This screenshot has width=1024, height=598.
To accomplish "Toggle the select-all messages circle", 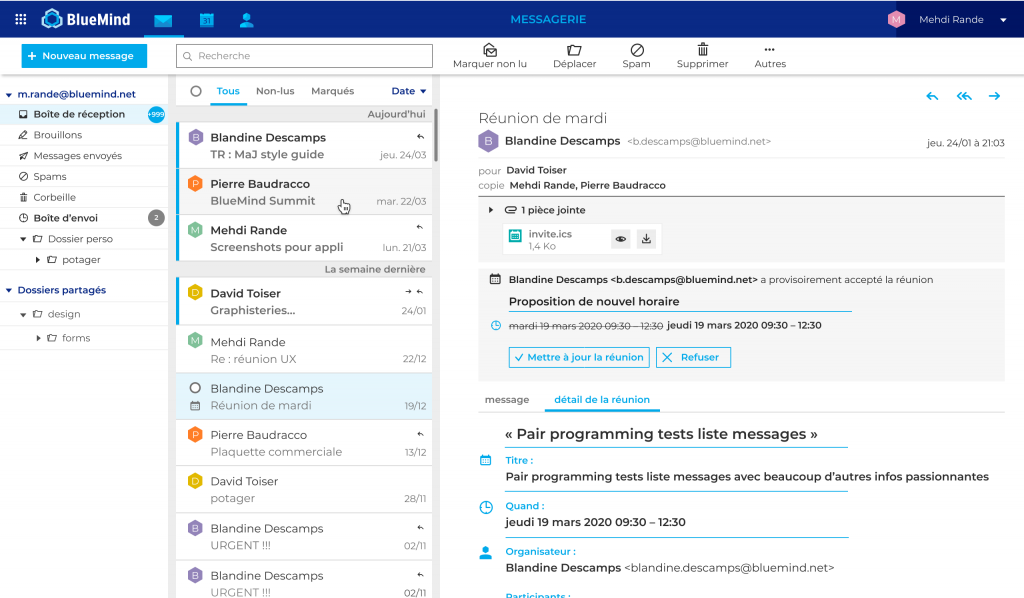I will (x=196, y=91).
